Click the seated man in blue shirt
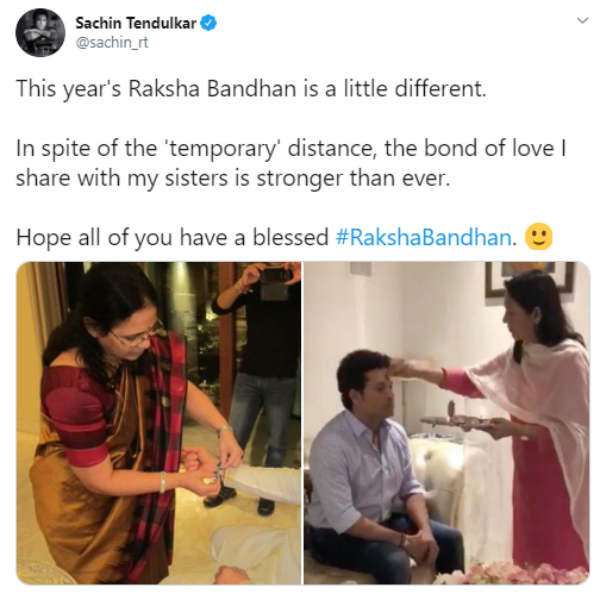600x600 pixels. 377,465
